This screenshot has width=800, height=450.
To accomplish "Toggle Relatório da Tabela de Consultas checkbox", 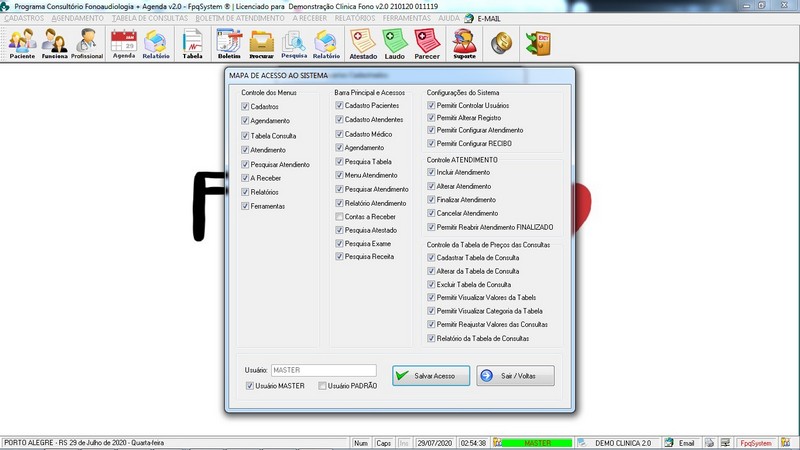I will tap(431, 338).
